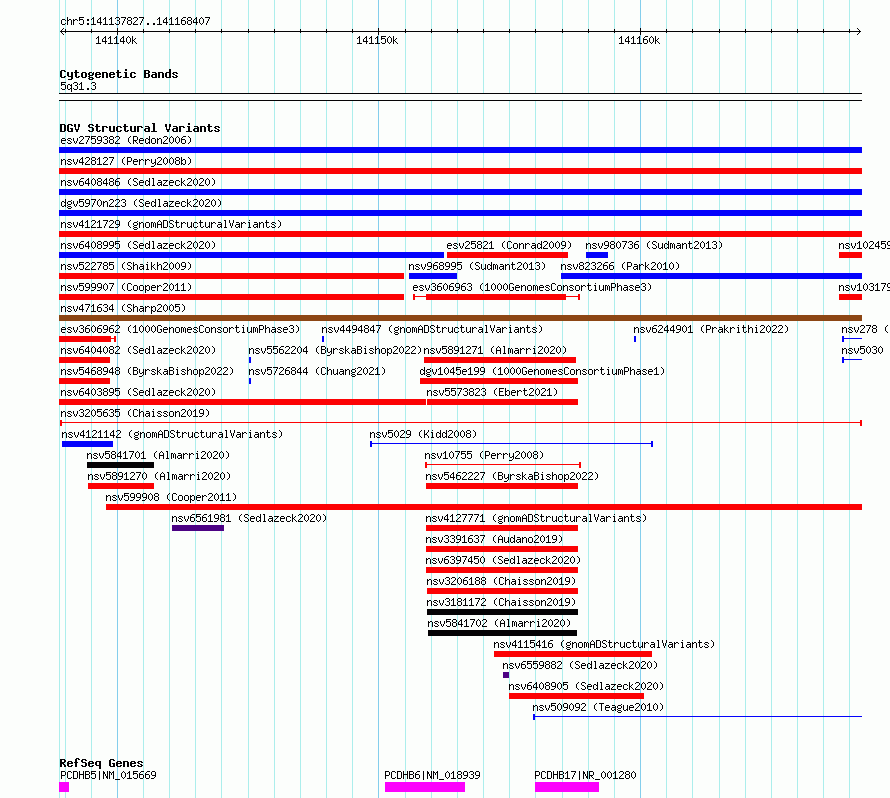Select nsv5573823 (Ebert2021) label
Image resolution: width=890 pixels, height=798 pixels.
pos(492,392)
